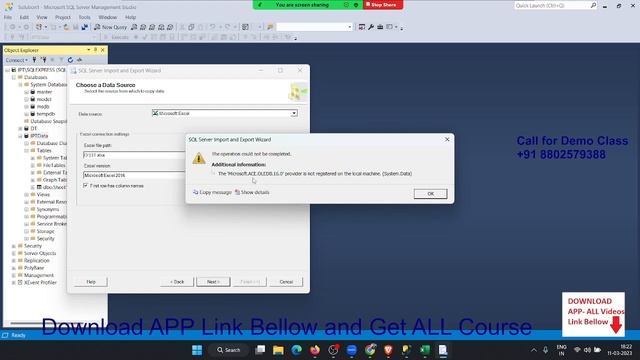Click the connect plug icon in Object Explorer
The image size is (640, 360).
(x=34, y=60)
